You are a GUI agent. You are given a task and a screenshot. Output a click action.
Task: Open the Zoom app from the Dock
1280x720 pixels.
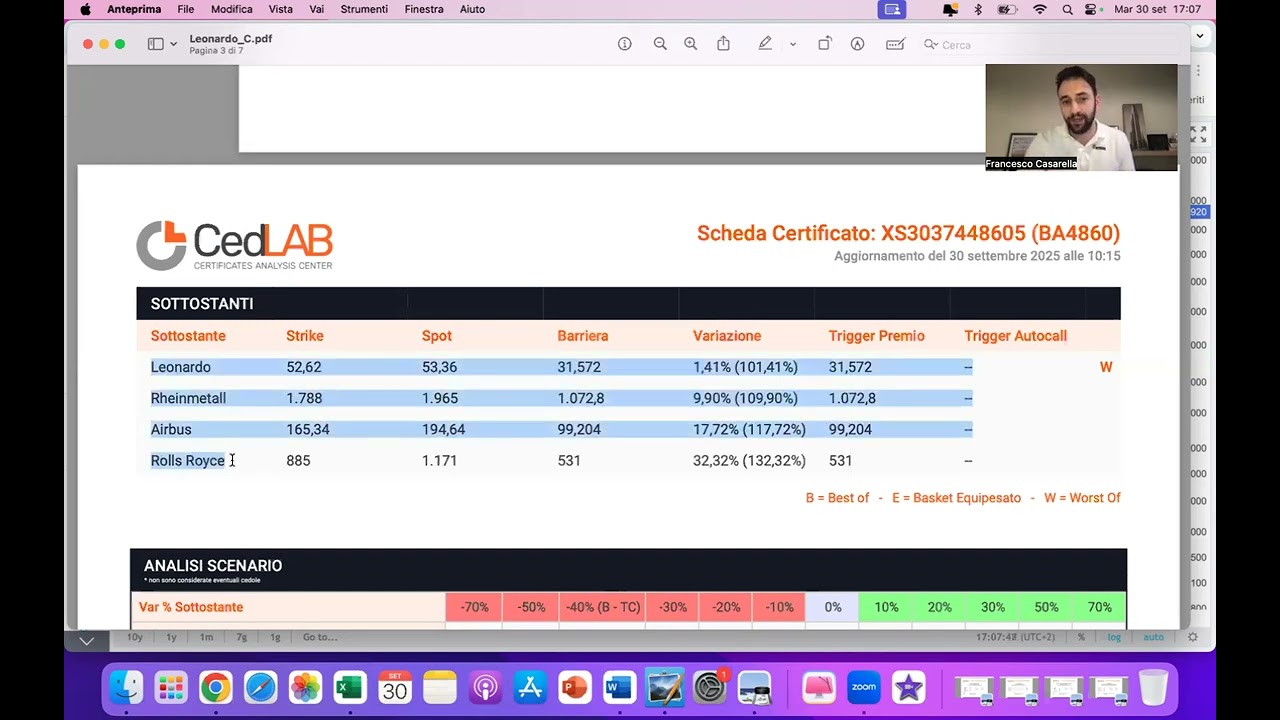point(863,688)
